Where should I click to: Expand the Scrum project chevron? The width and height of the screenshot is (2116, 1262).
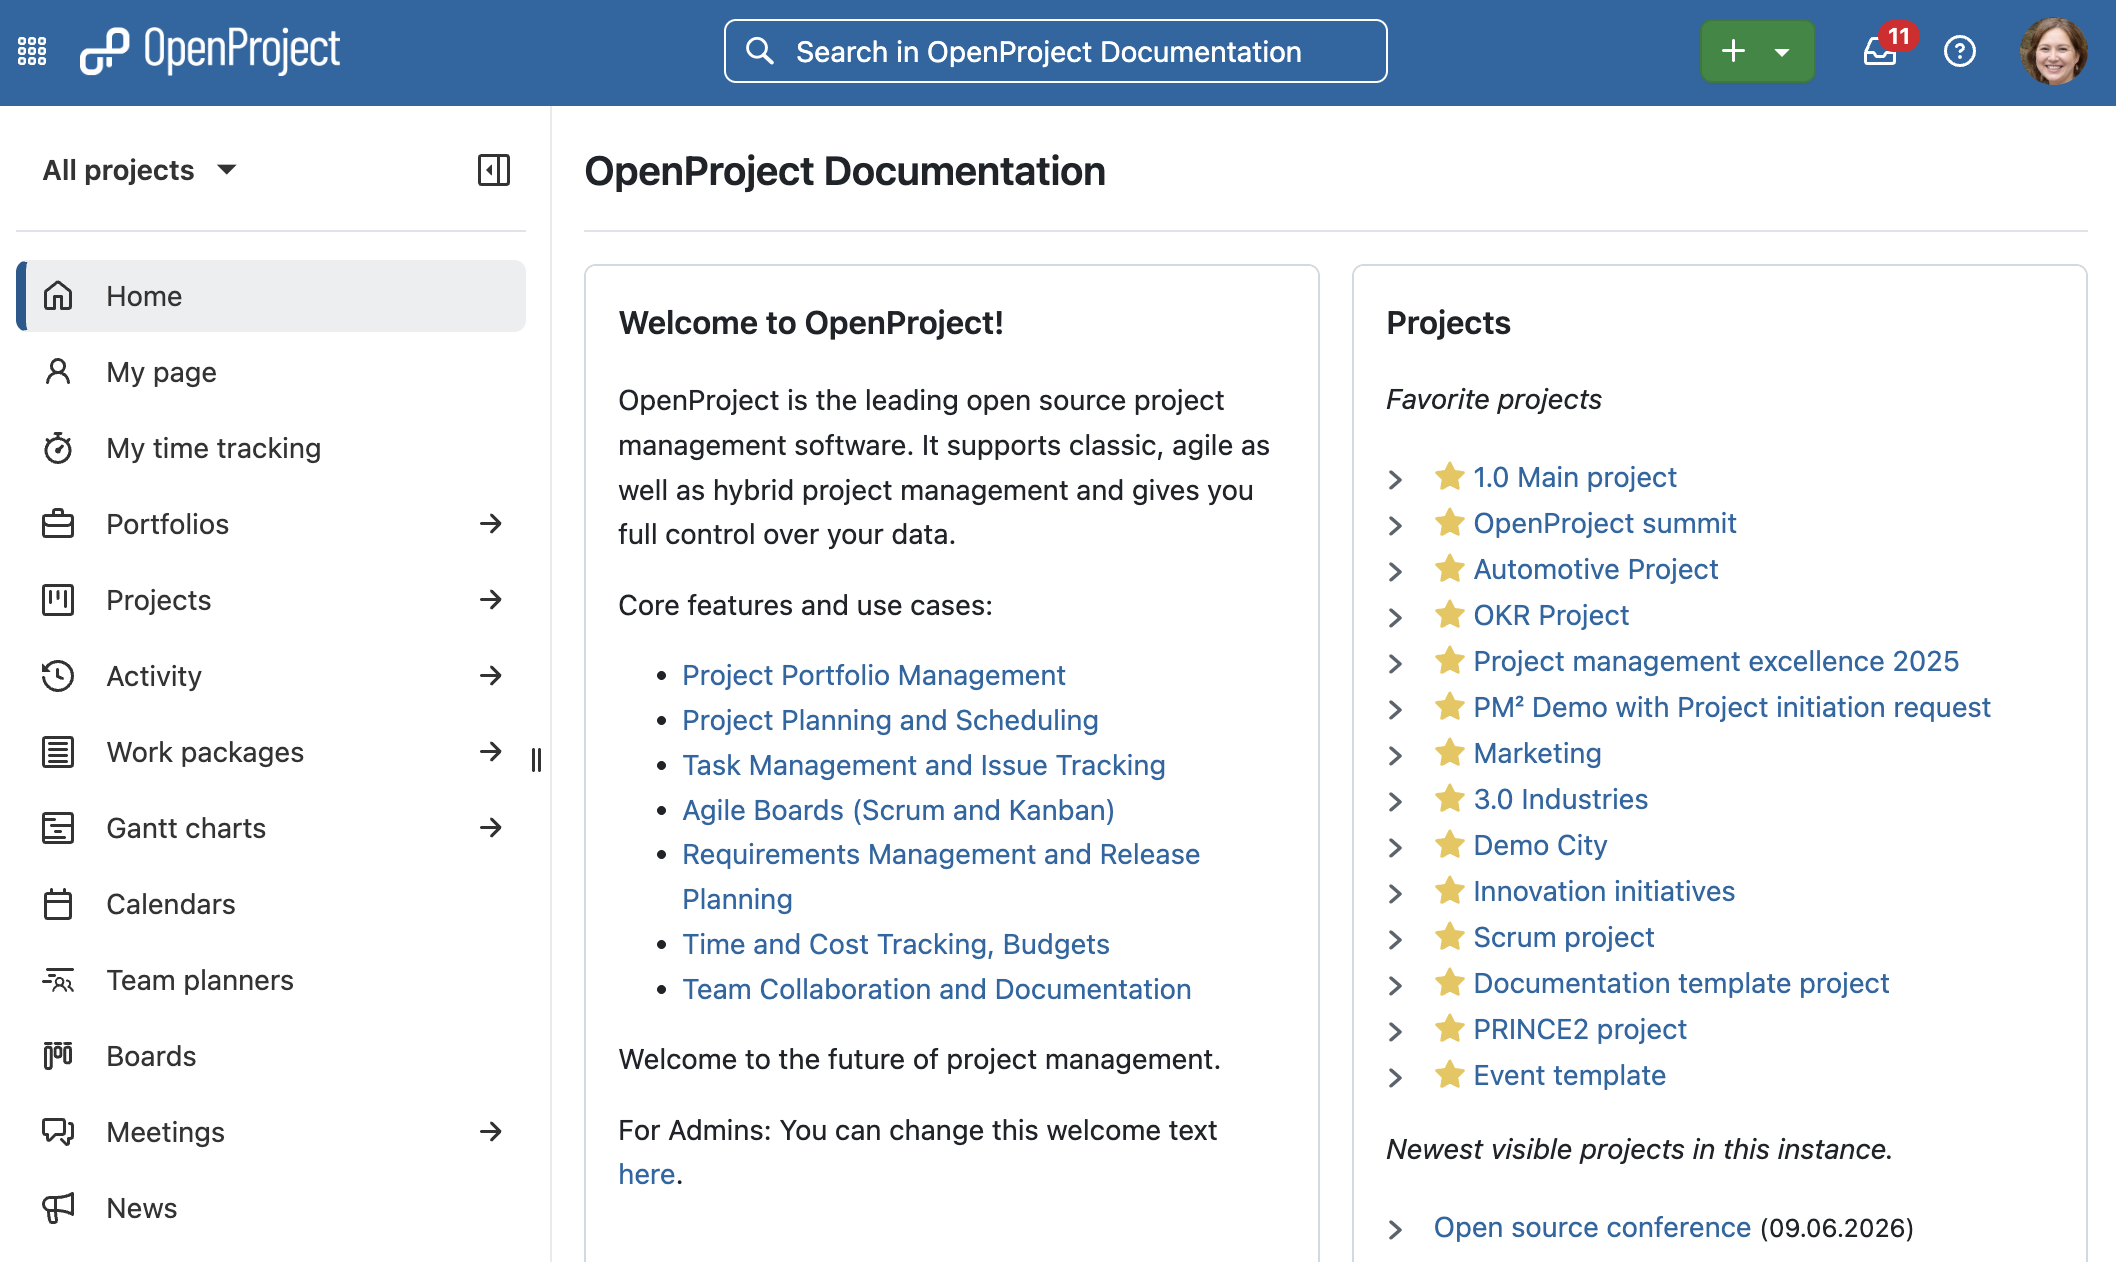point(1396,939)
